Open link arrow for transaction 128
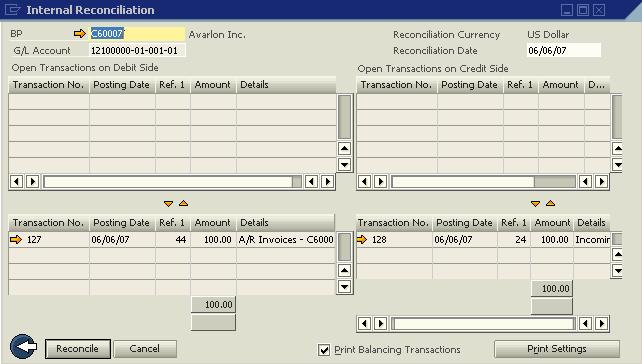 362,239
